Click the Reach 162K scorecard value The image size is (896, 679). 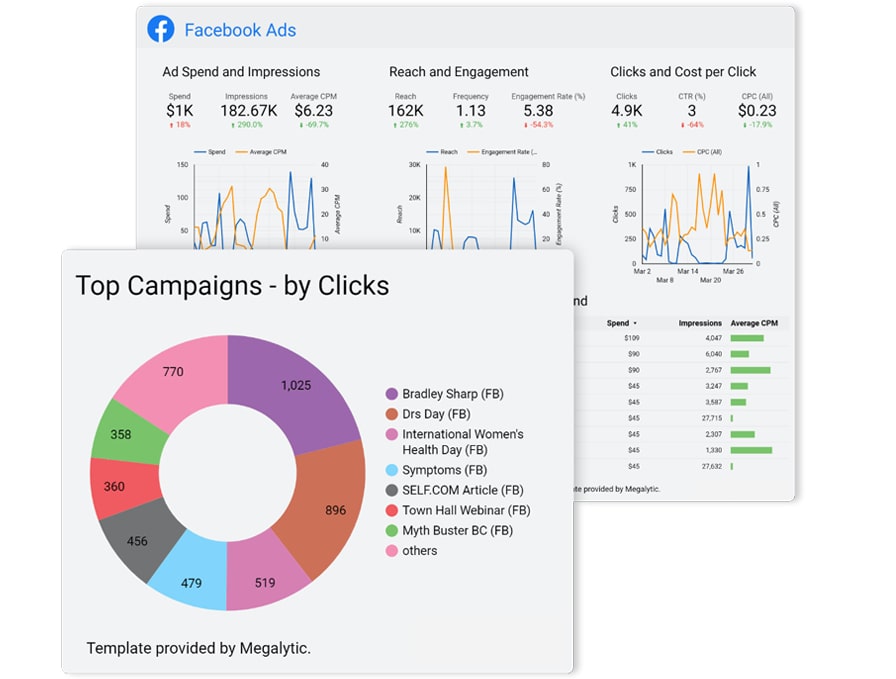tap(406, 110)
